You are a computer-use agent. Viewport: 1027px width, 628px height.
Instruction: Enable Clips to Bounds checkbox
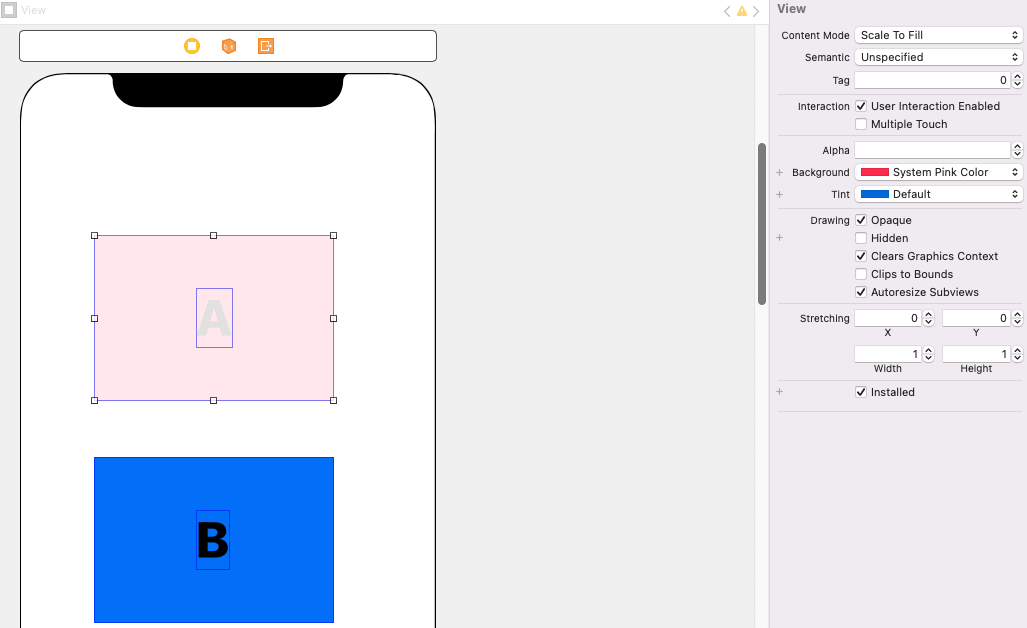(861, 274)
